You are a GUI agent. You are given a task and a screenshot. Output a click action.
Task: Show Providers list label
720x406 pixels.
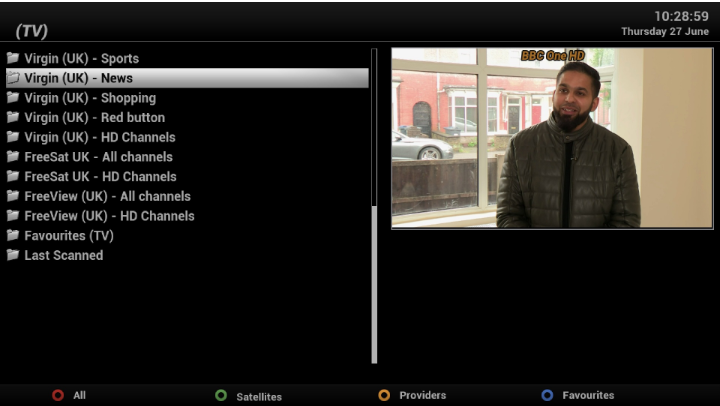point(422,395)
